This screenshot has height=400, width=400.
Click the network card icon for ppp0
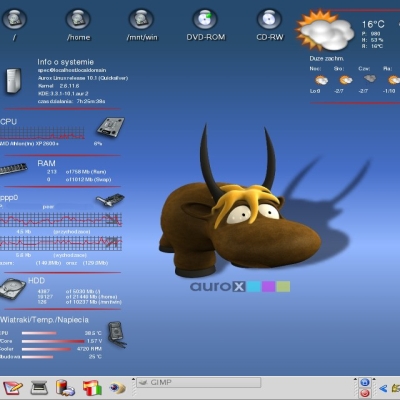point(110,200)
